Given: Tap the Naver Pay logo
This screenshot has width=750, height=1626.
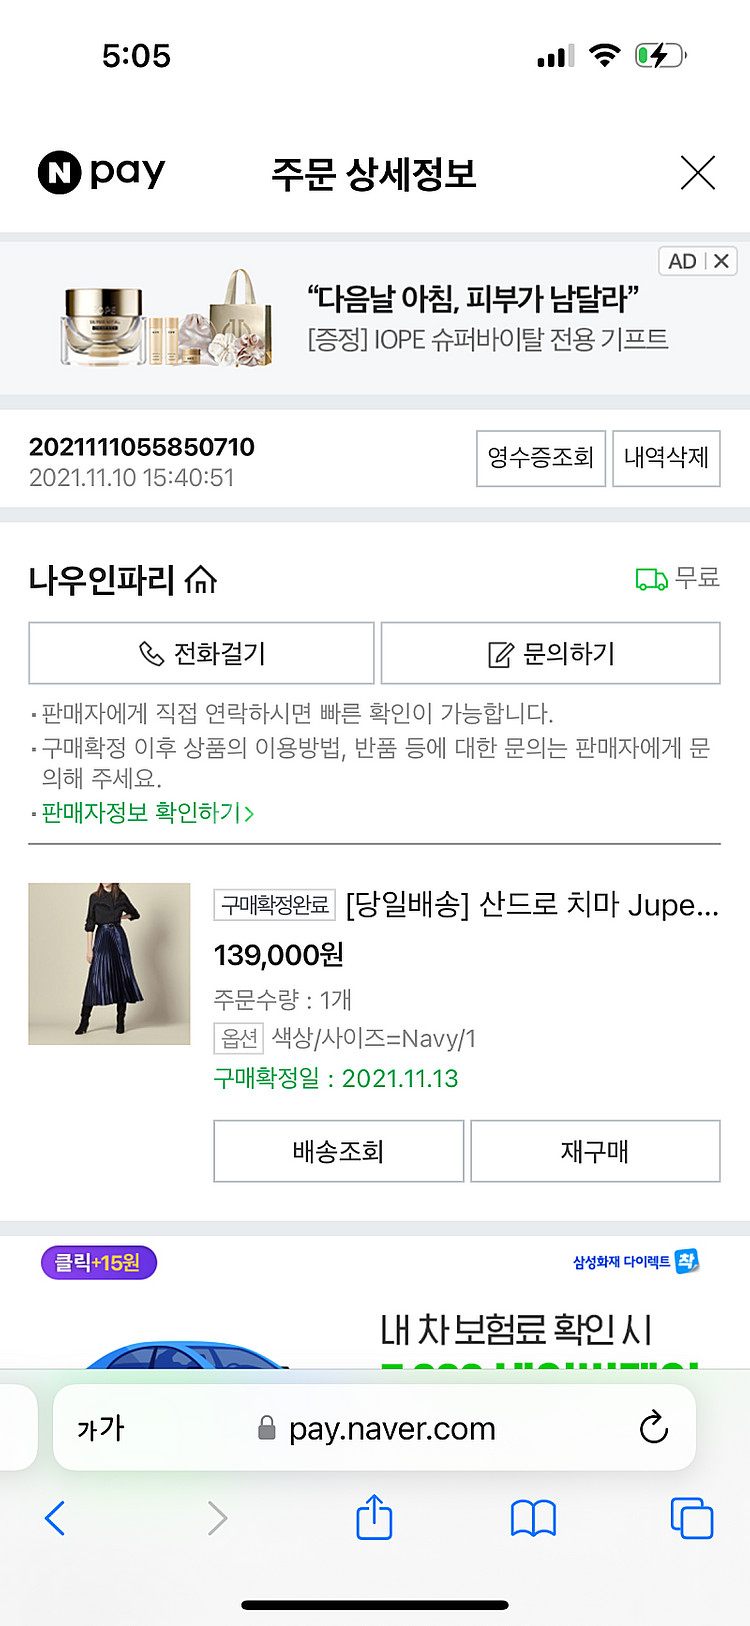Looking at the screenshot, I should [x=101, y=173].
